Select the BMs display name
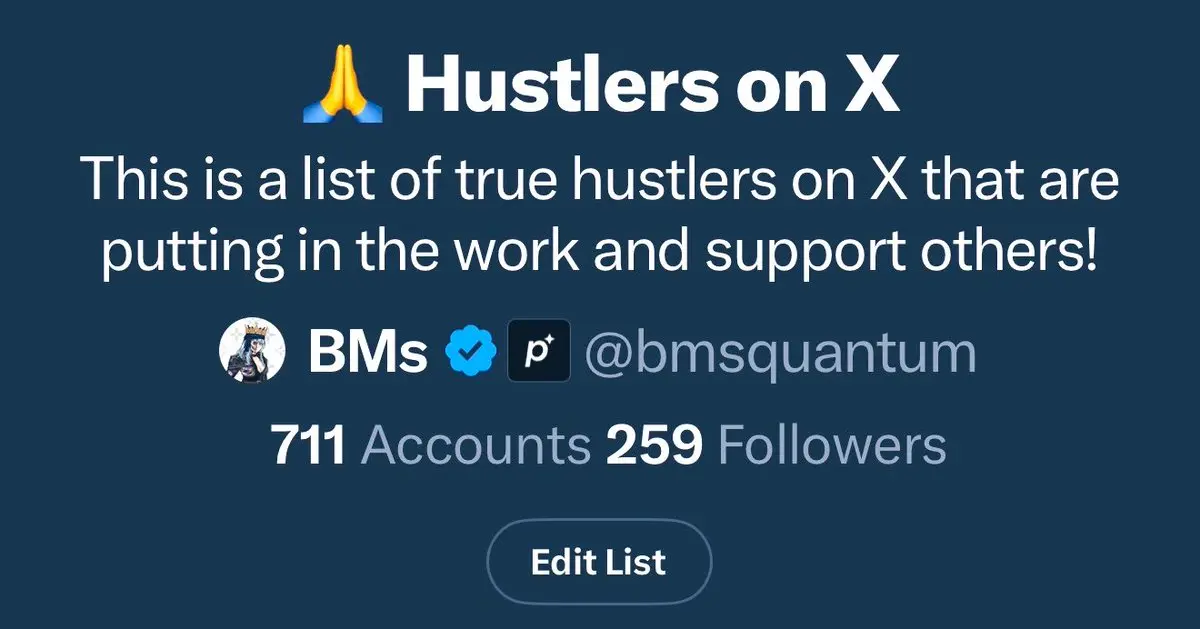Image resolution: width=1200 pixels, height=629 pixels. (x=368, y=354)
